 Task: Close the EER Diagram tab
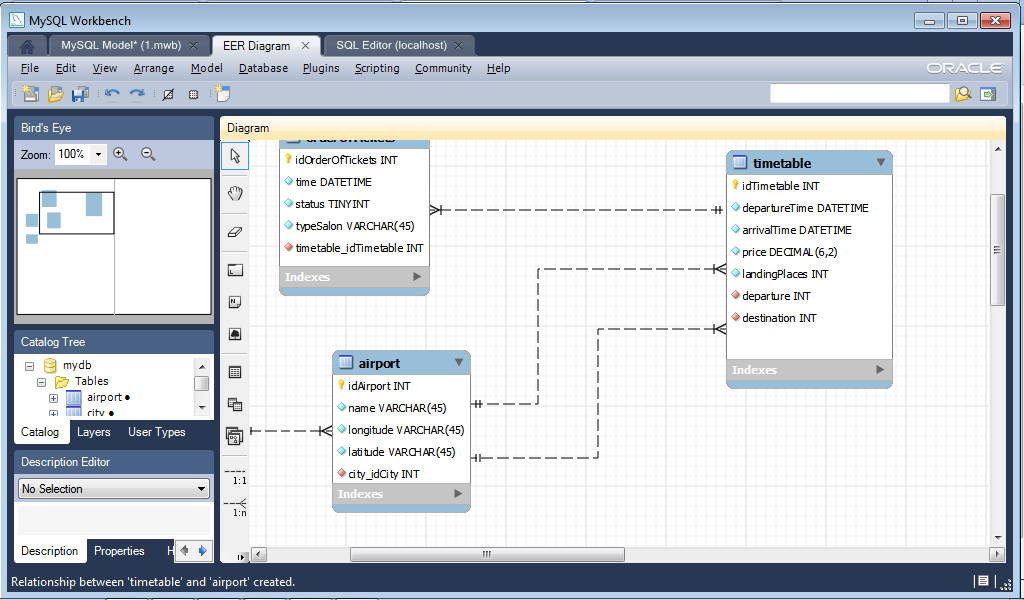pyautogui.click(x=305, y=46)
